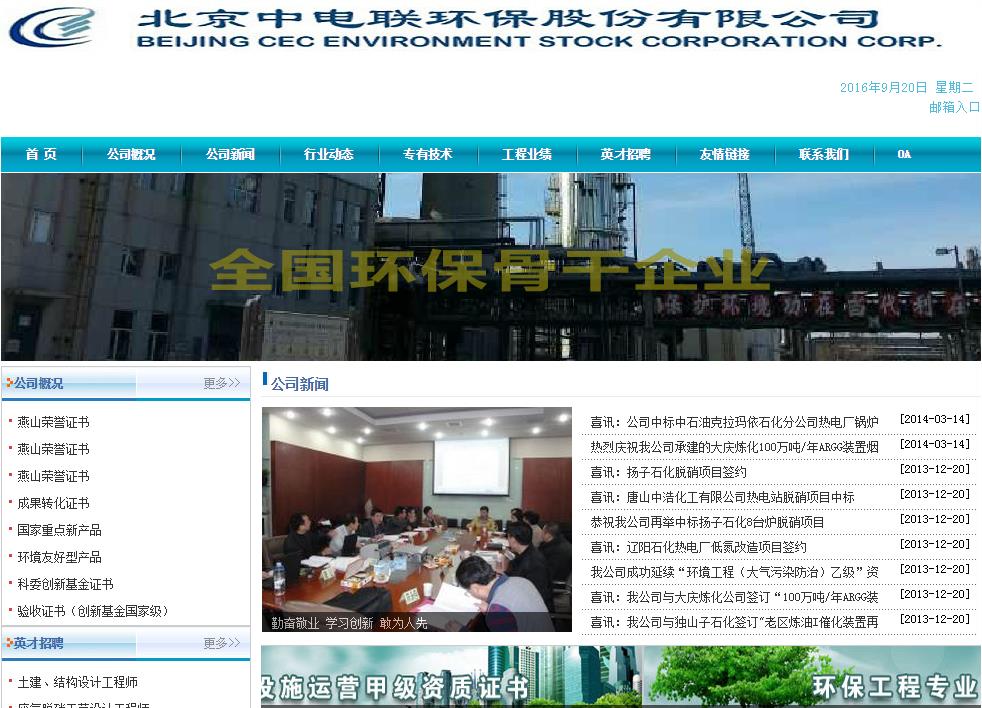Click the meeting room news photo
This screenshot has height=708, width=982.
[417, 519]
